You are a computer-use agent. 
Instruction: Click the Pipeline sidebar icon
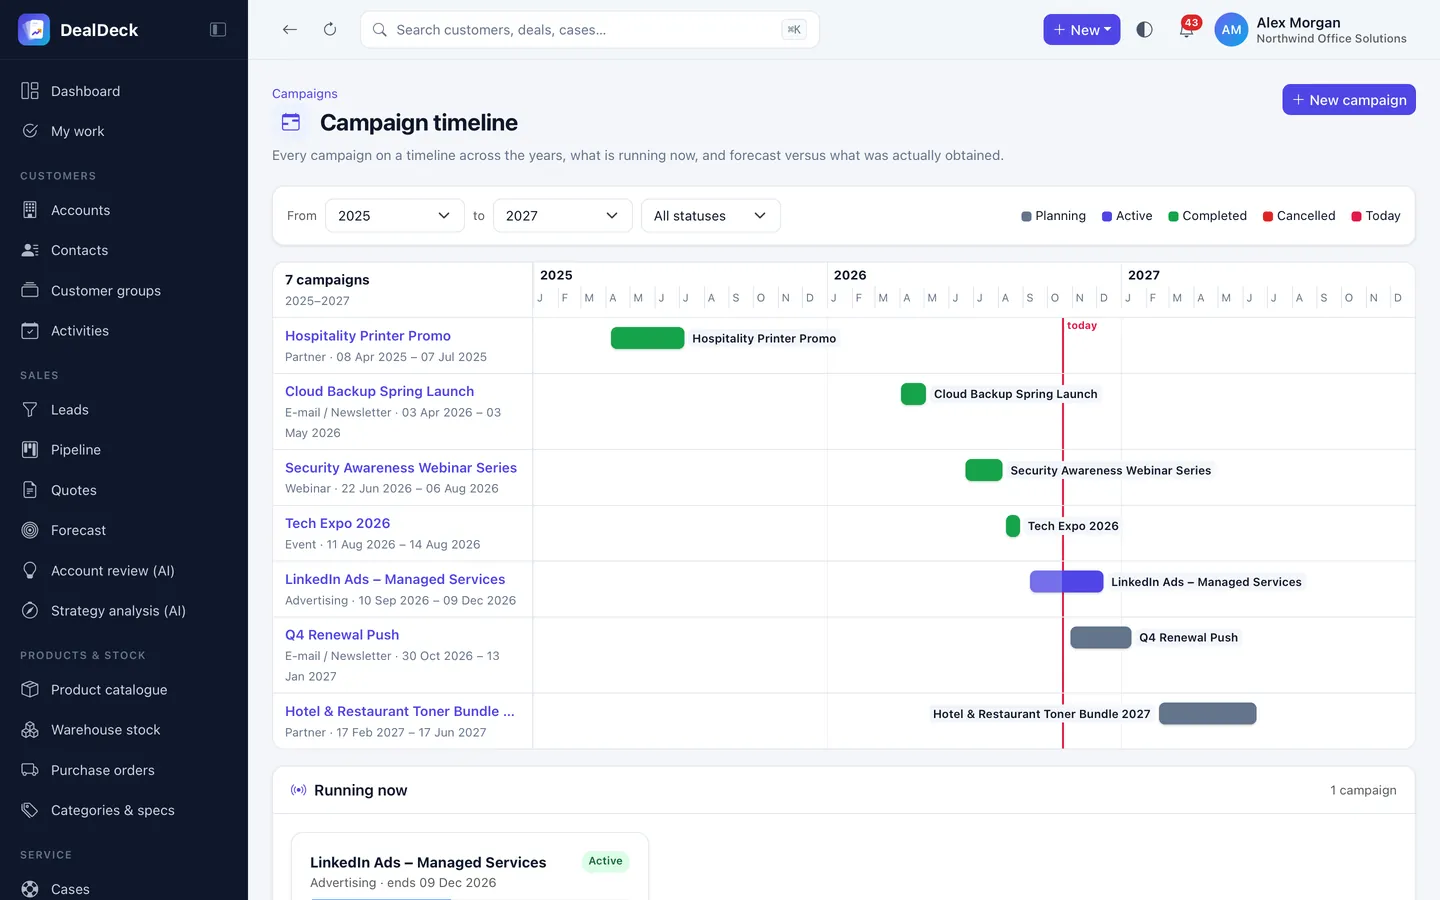point(30,450)
